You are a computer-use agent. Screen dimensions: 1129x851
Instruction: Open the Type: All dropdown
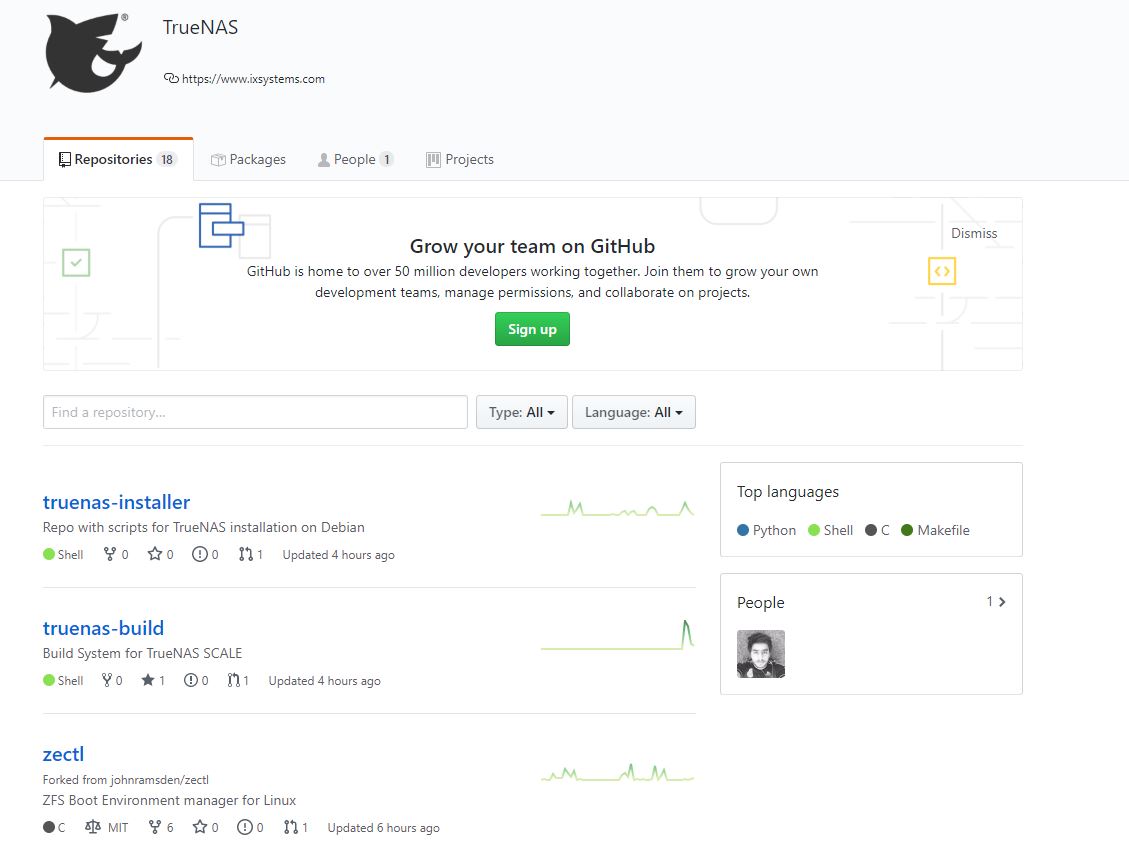click(x=521, y=412)
